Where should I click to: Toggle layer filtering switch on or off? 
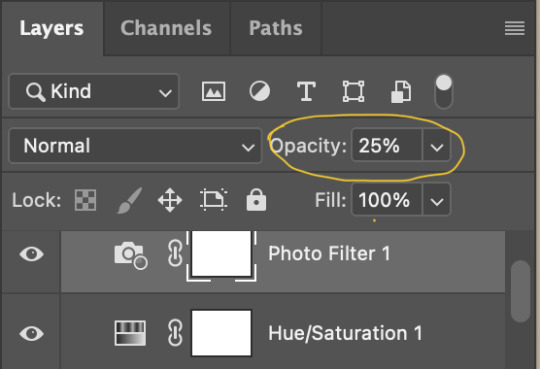444,92
